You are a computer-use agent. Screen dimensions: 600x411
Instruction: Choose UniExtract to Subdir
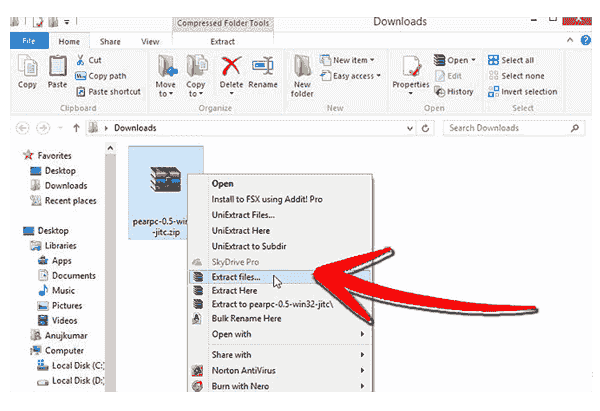[x=280, y=246]
